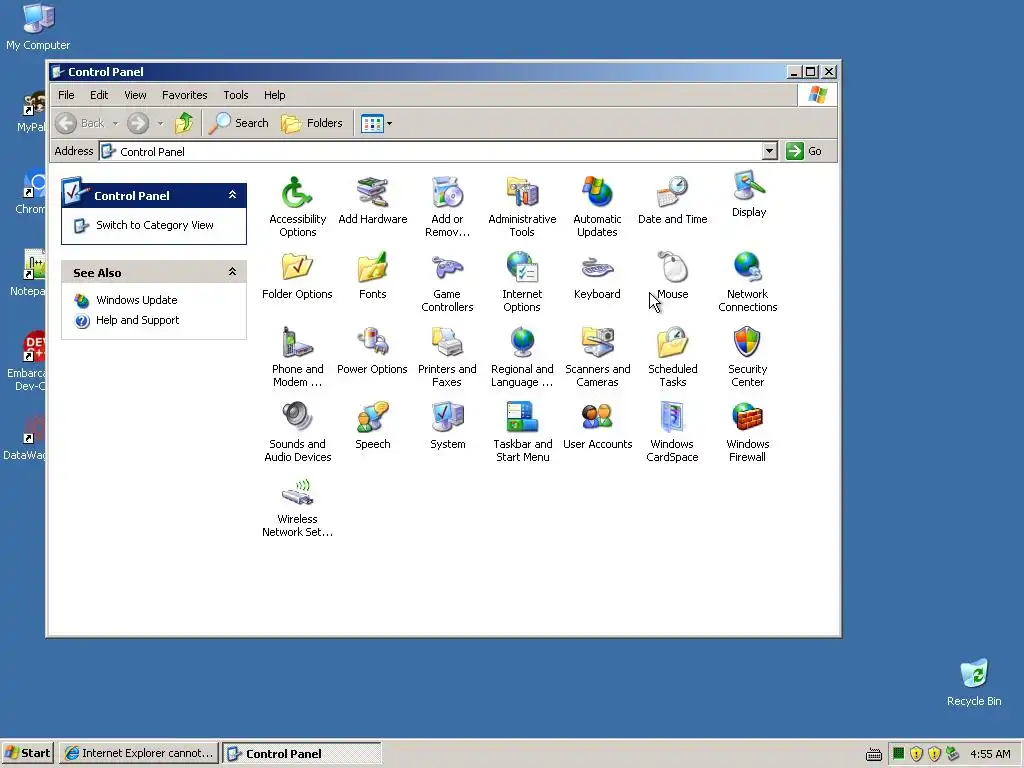The image size is (1024, 768).
Task: Click the Control Panel taskbar button
Action: coord(302,753)
